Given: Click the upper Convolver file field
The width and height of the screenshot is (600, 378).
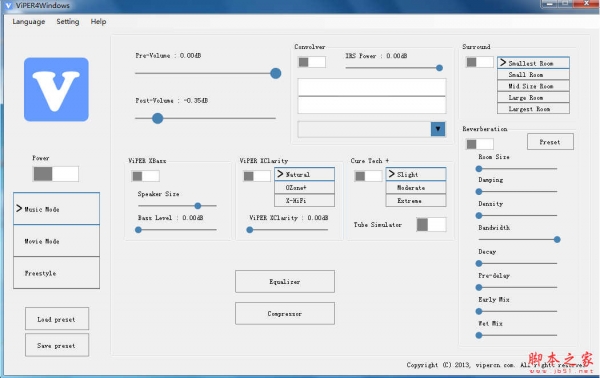Looking at the screenshot, I should 372,87.
